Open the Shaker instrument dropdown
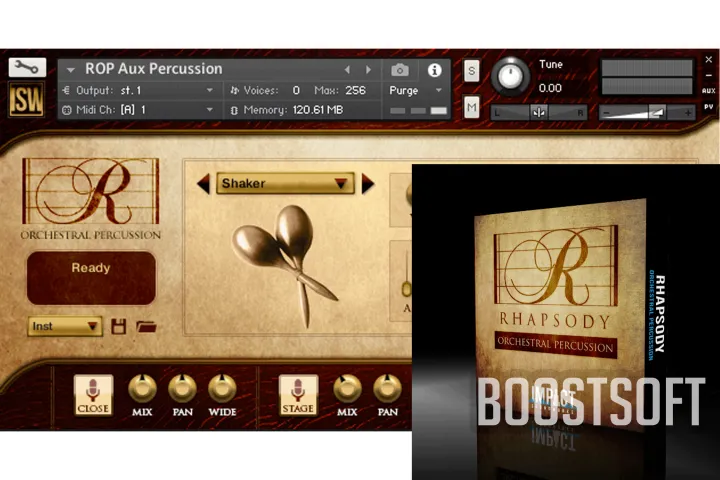Screen dimensions: 720x480 285,184
